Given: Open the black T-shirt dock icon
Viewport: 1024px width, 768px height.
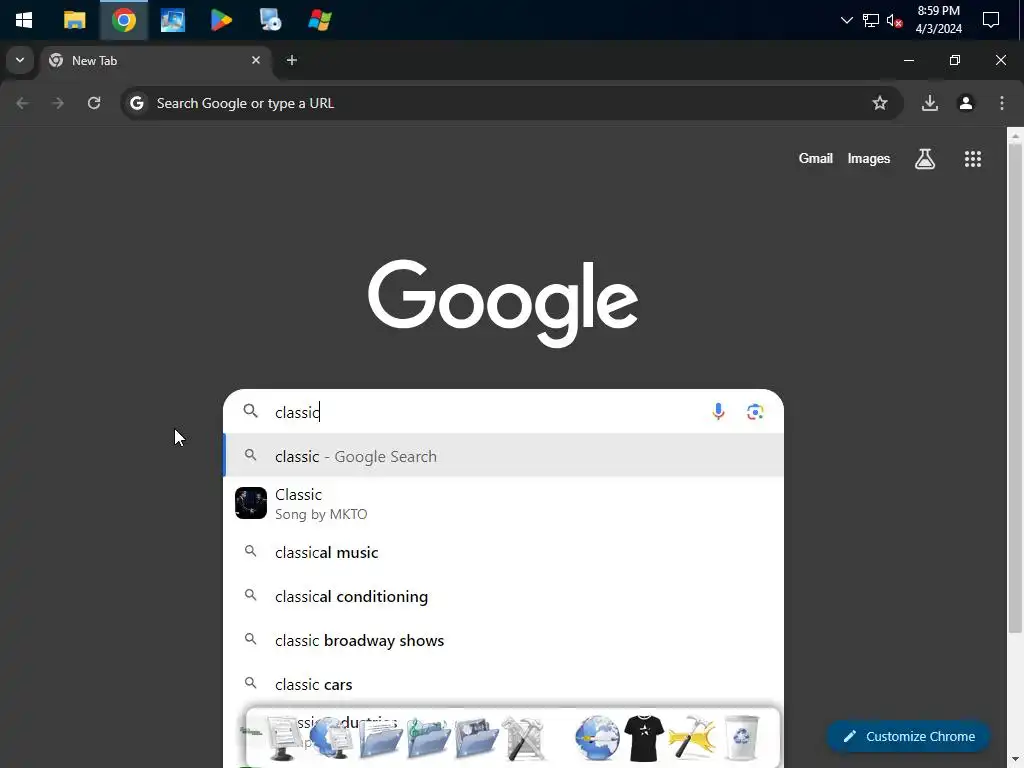Looking at the screenshot, I should pos(644,738).
